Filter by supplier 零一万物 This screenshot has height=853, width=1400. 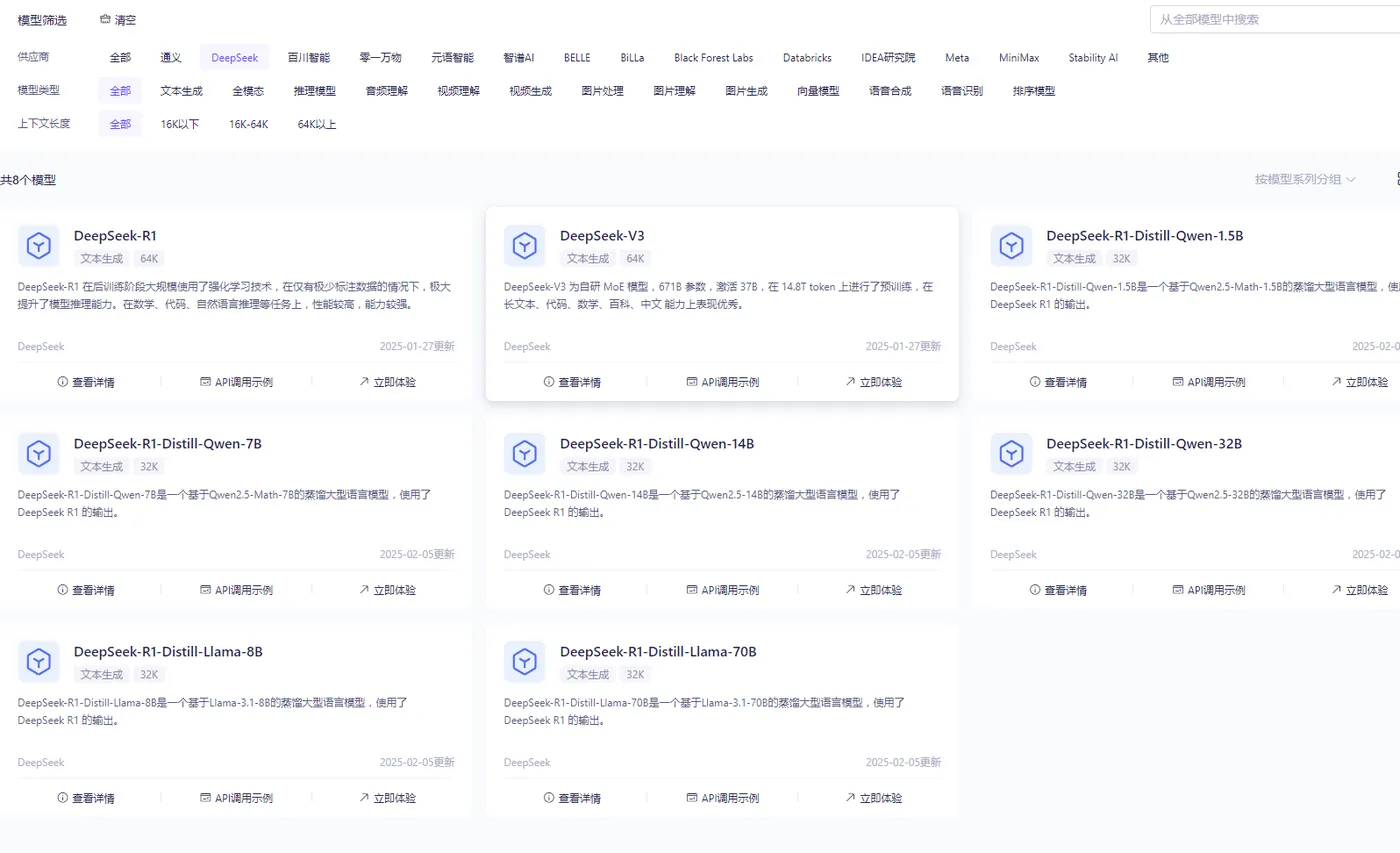380,58
